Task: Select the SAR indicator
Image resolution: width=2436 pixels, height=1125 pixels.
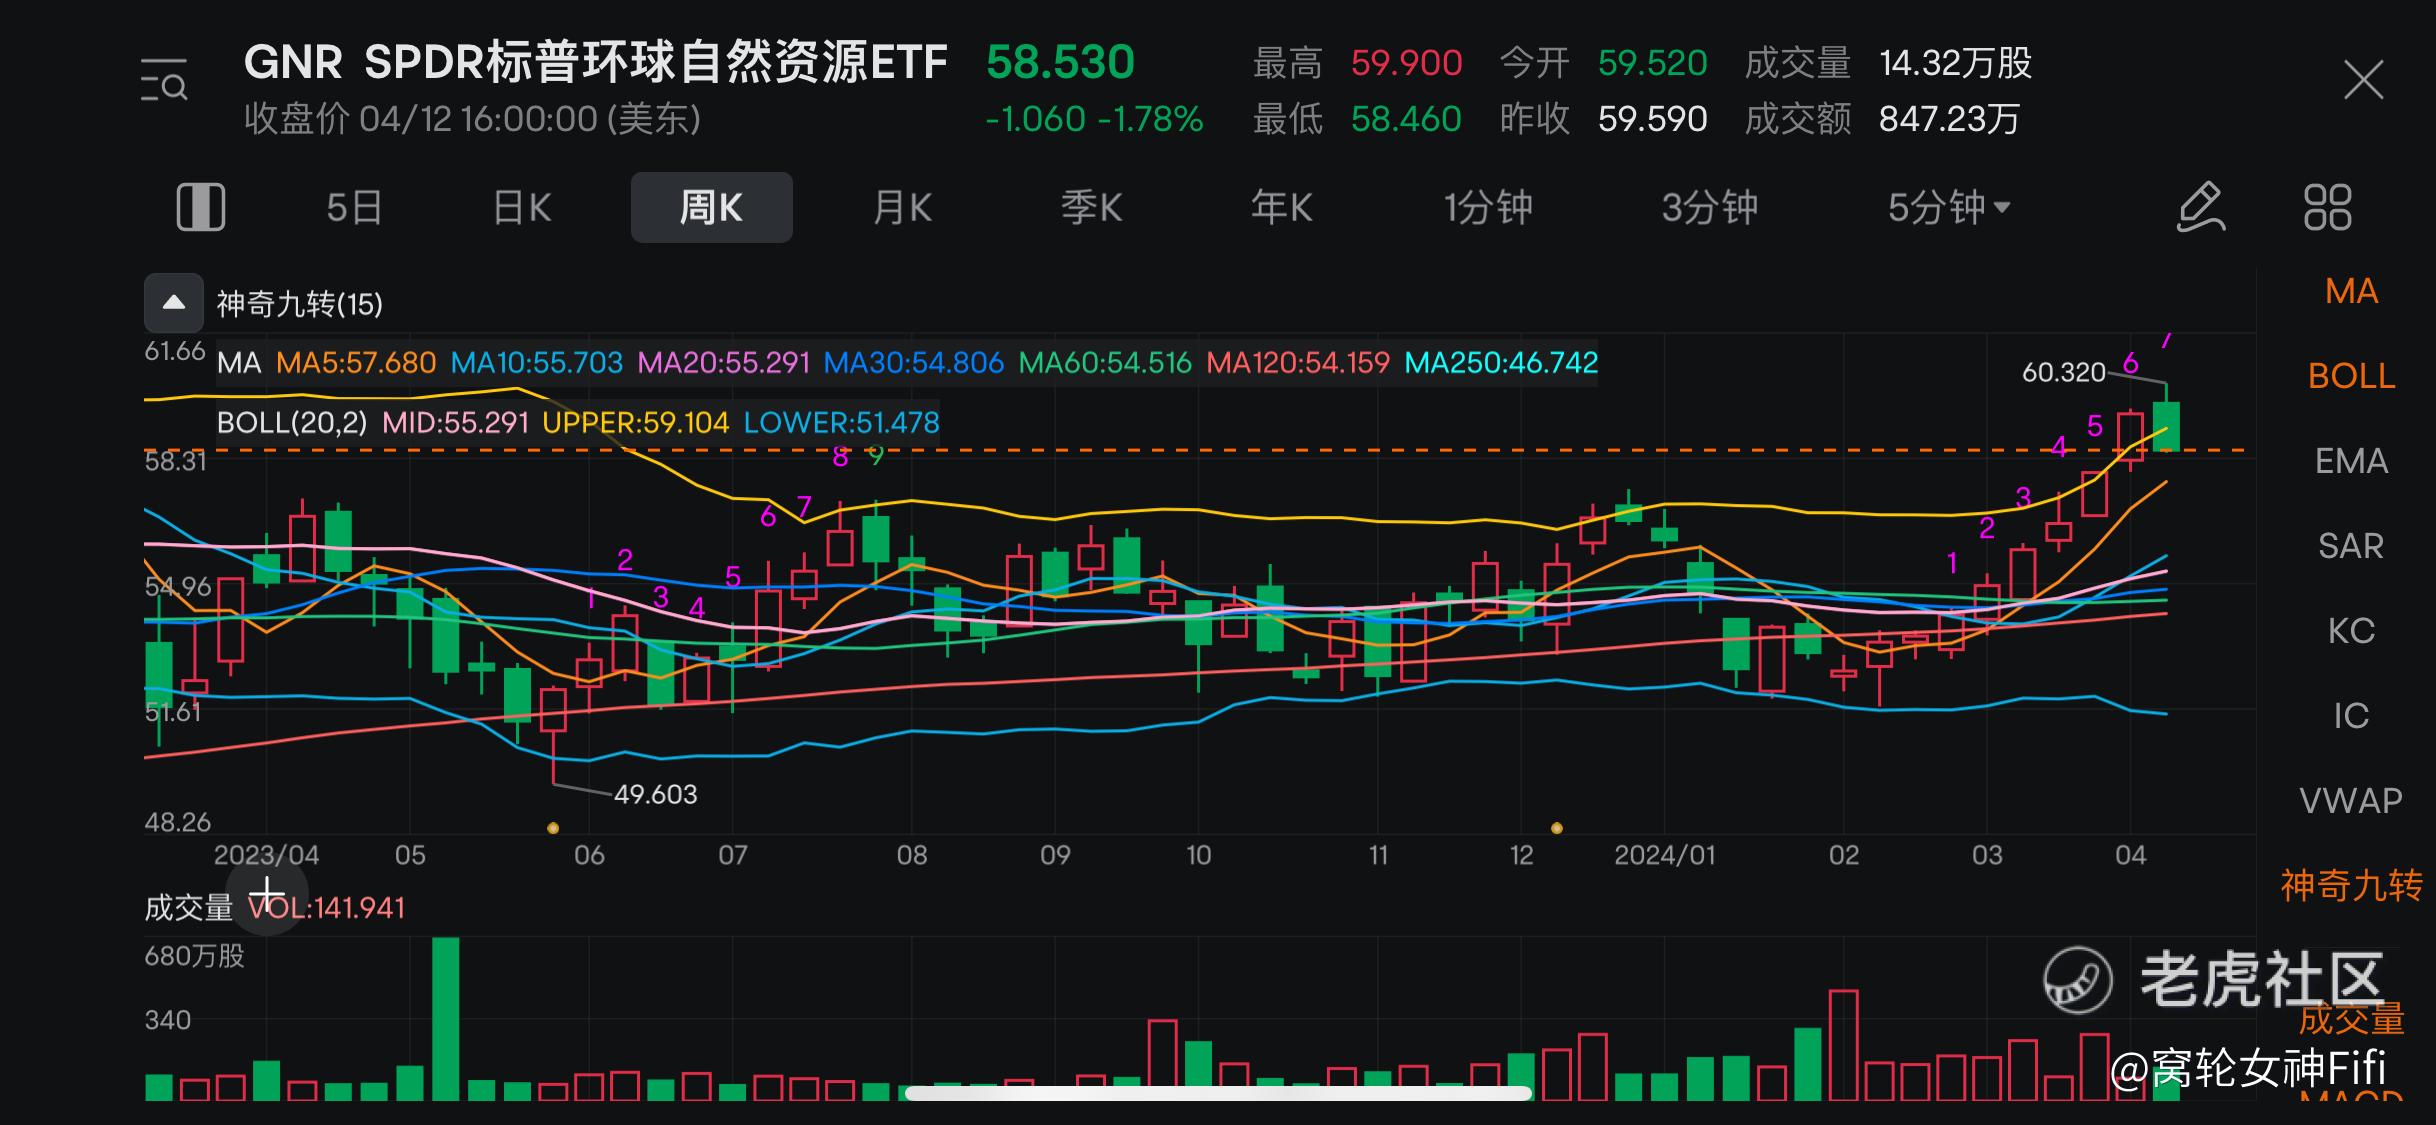Action: click(2351, 546)
